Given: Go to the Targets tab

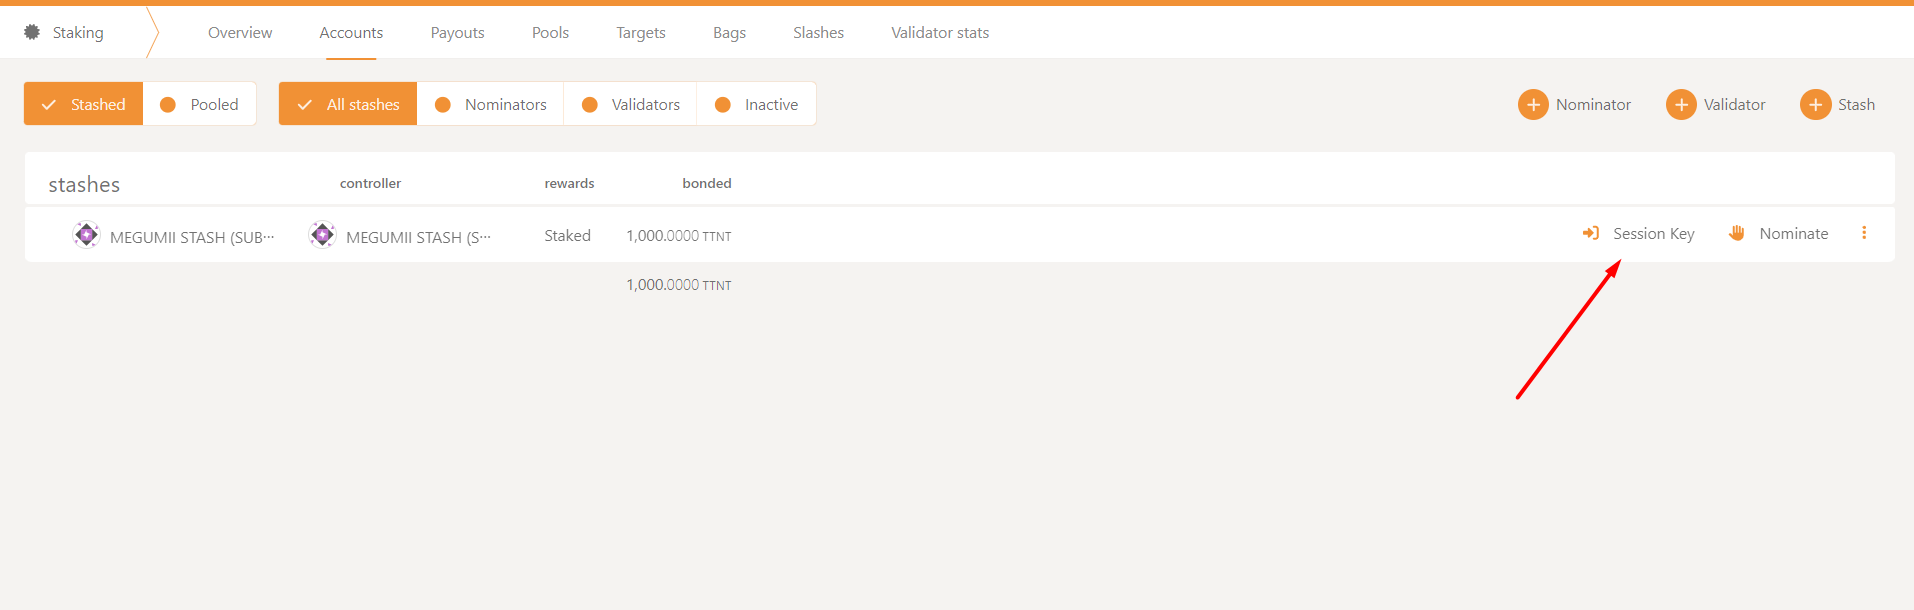Looking at the screenshot, I should pyautogui.click(x=640, y=33).
